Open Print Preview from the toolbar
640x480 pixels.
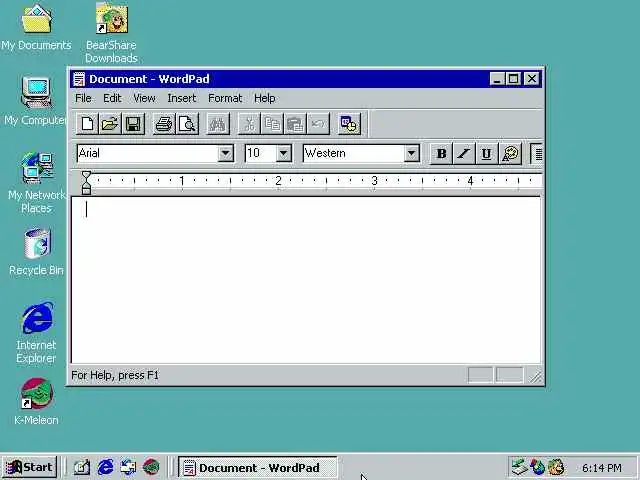coord(187,124)
